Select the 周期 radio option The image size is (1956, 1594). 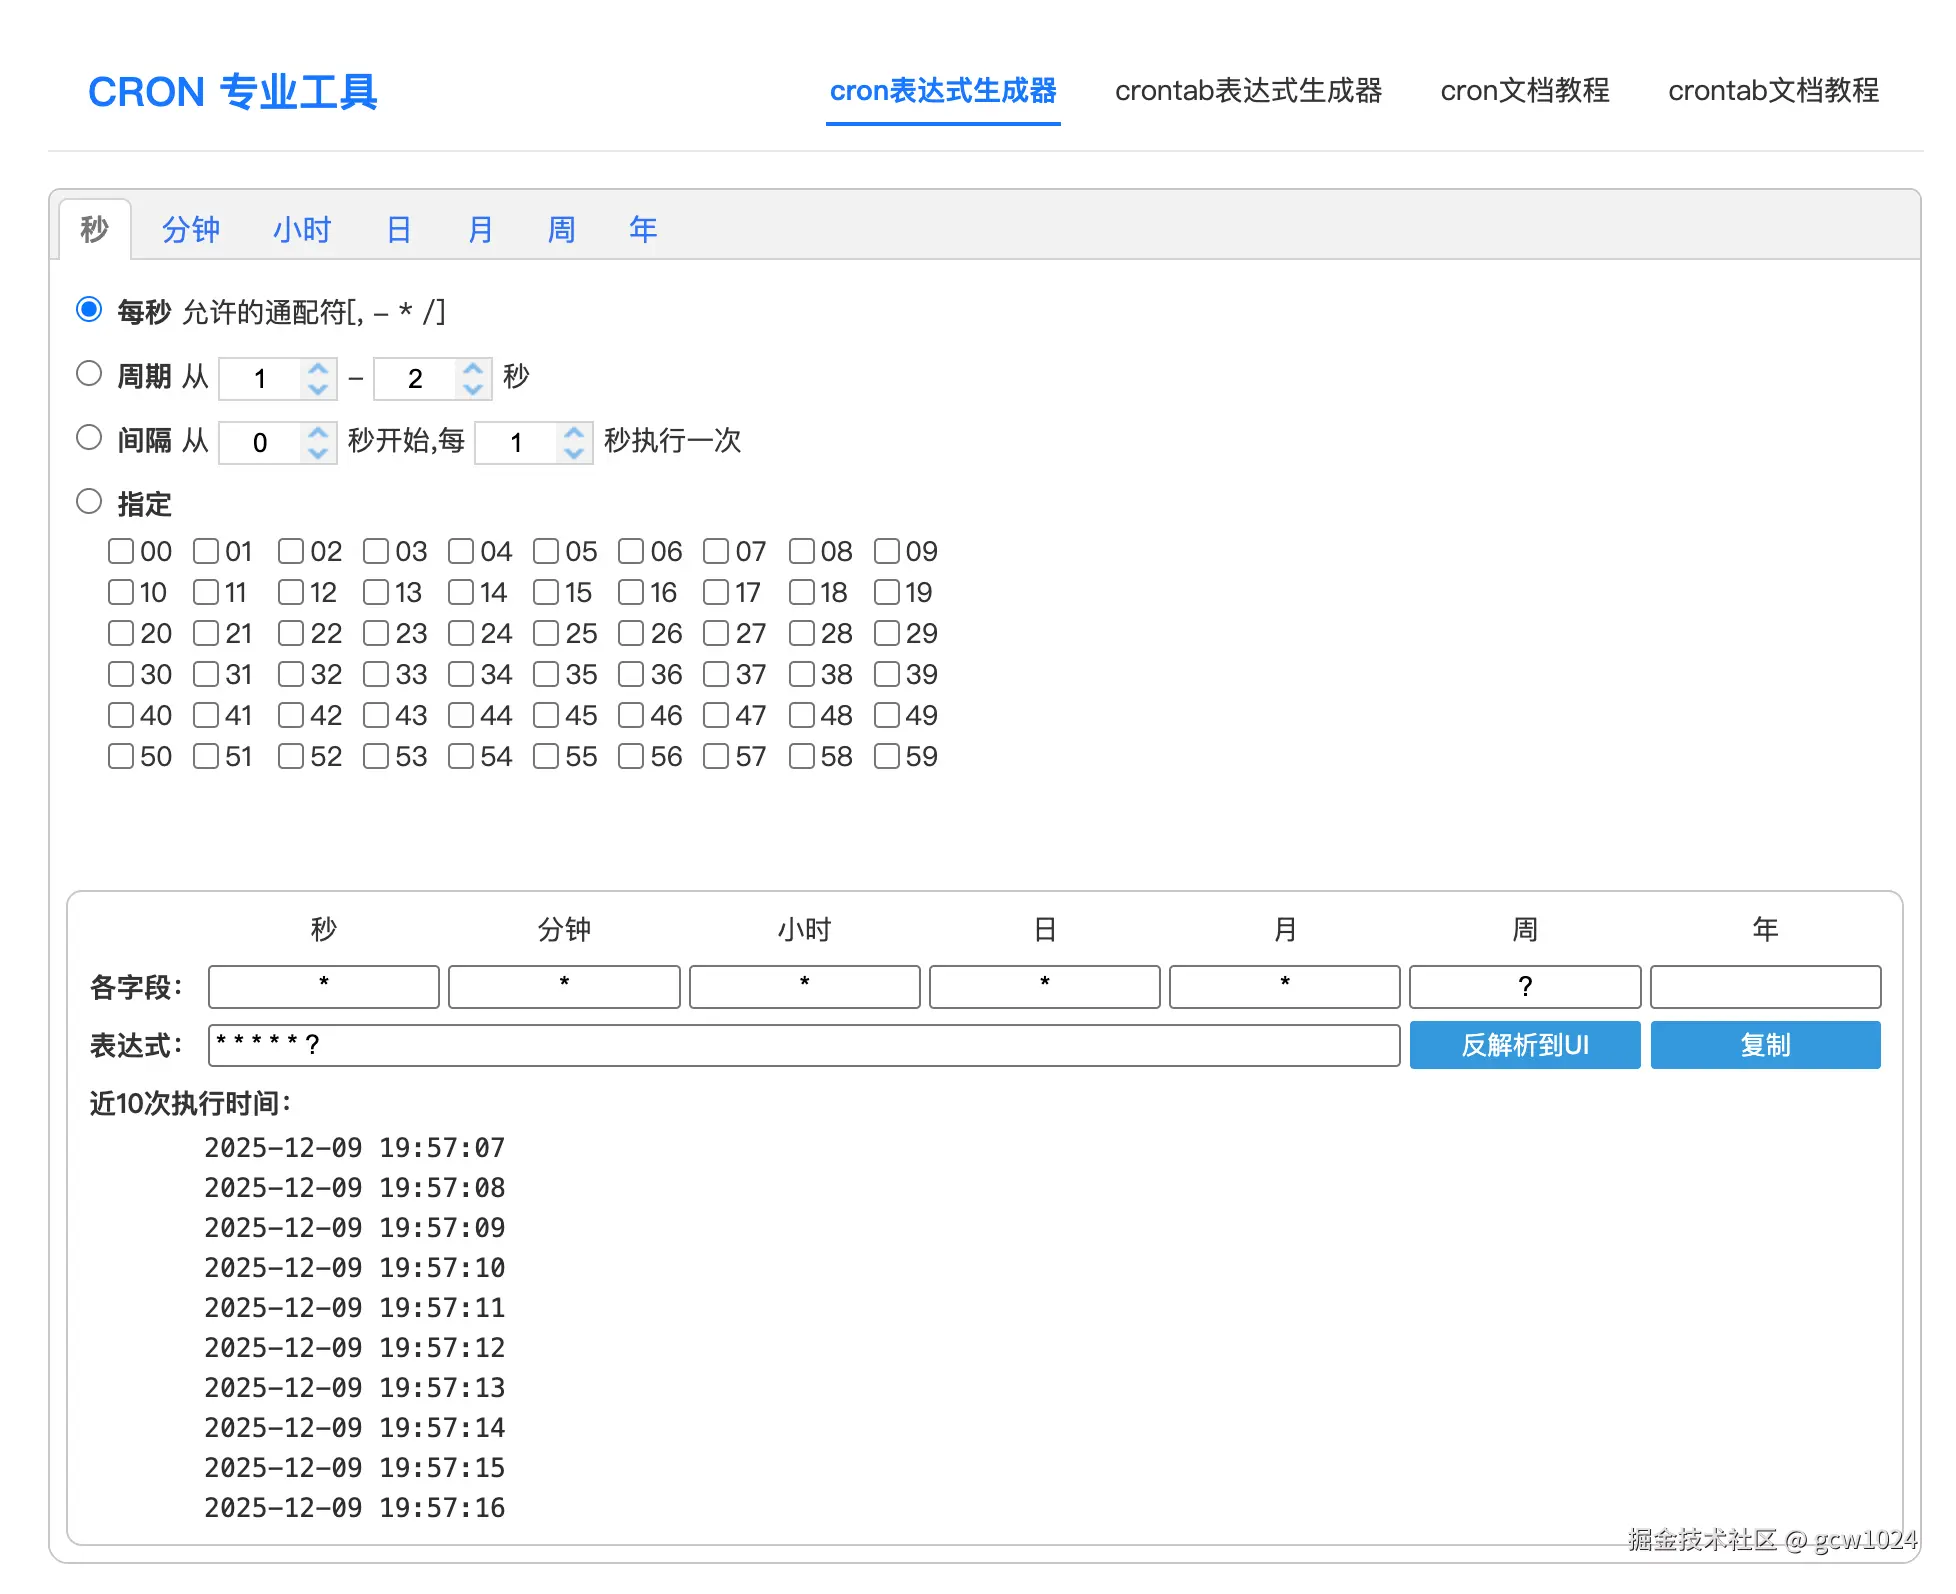[89, 373]
